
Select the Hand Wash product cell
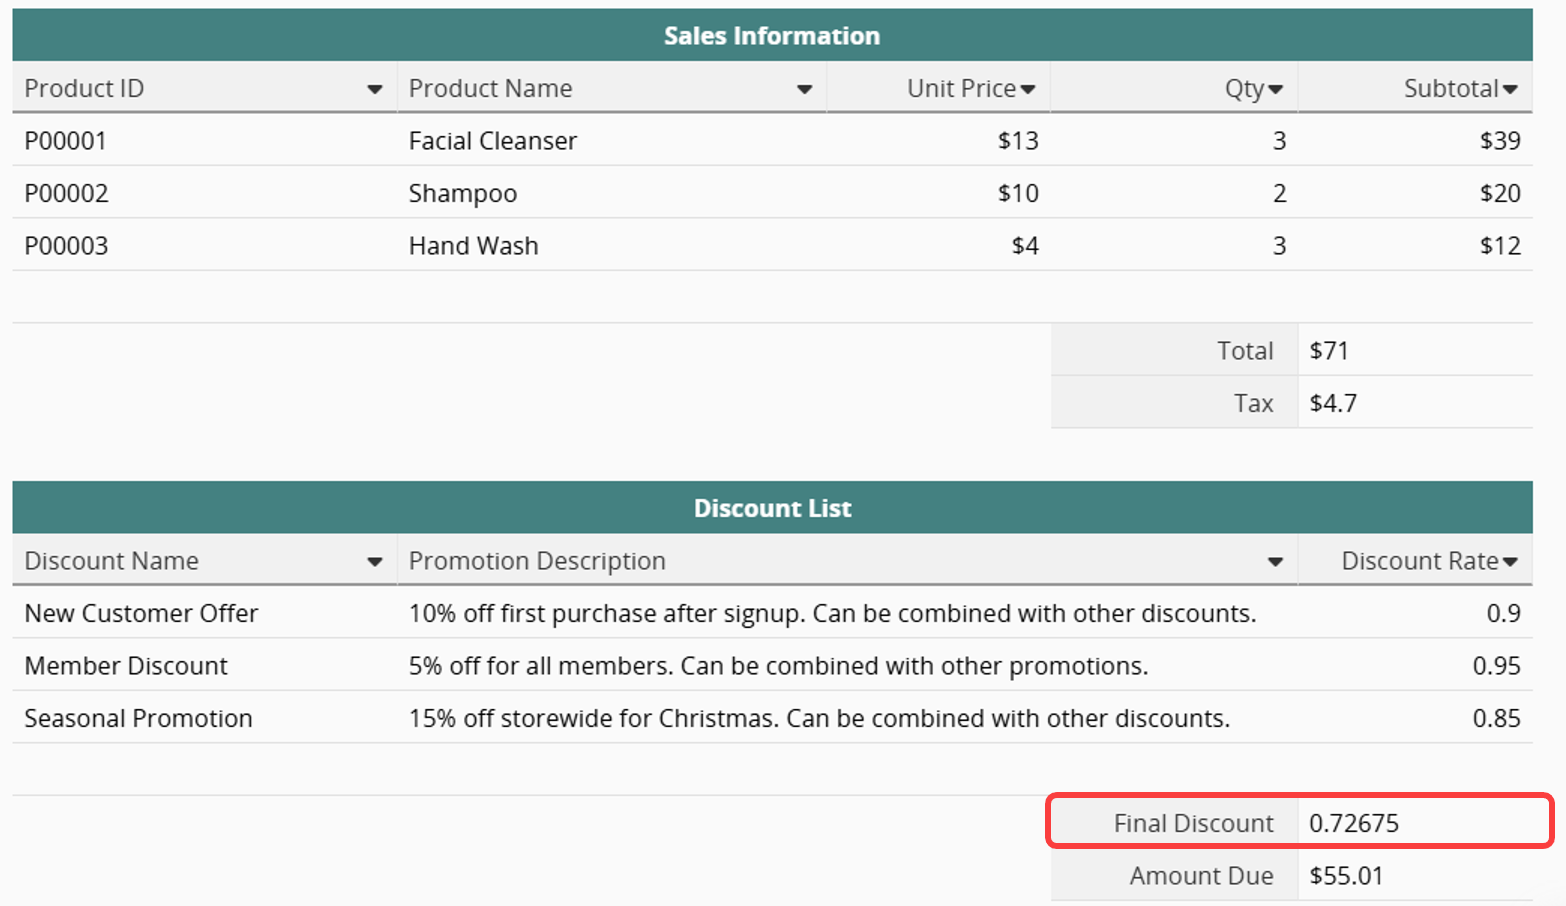(473, 246)
